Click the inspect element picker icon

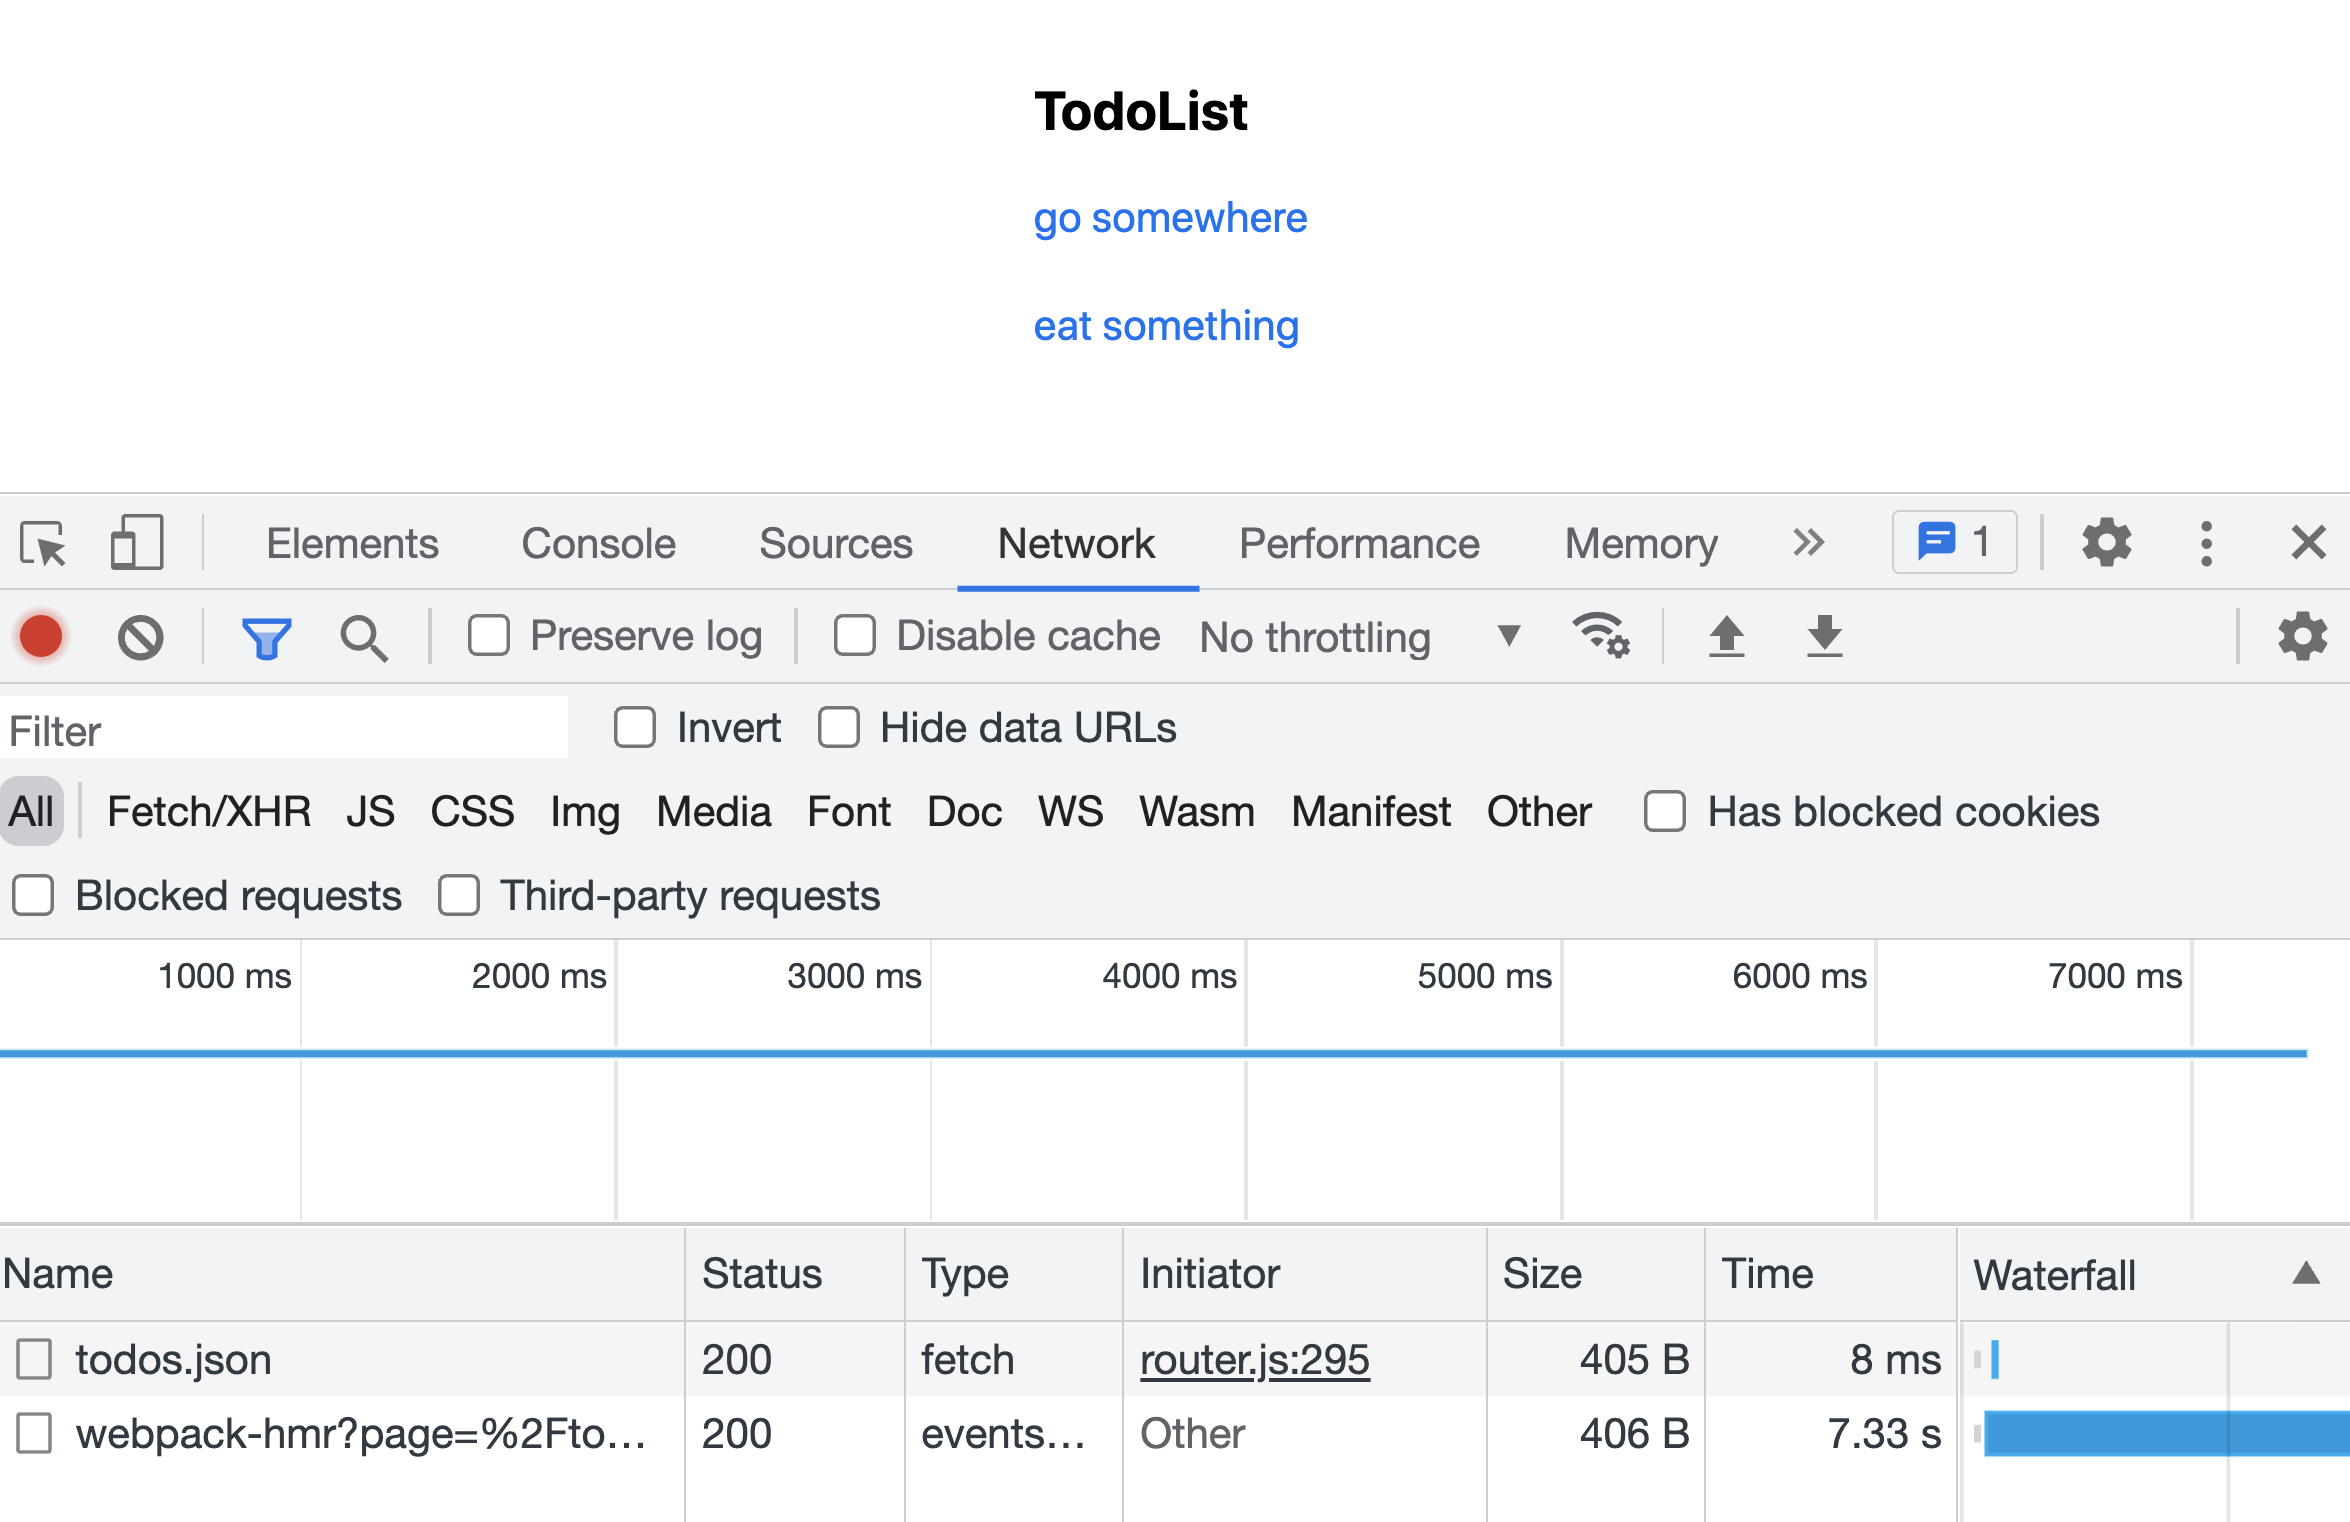point(43,544)
